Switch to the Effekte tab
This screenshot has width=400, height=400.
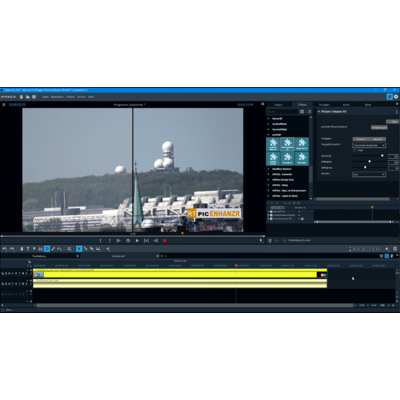click(x=302, y=105)
